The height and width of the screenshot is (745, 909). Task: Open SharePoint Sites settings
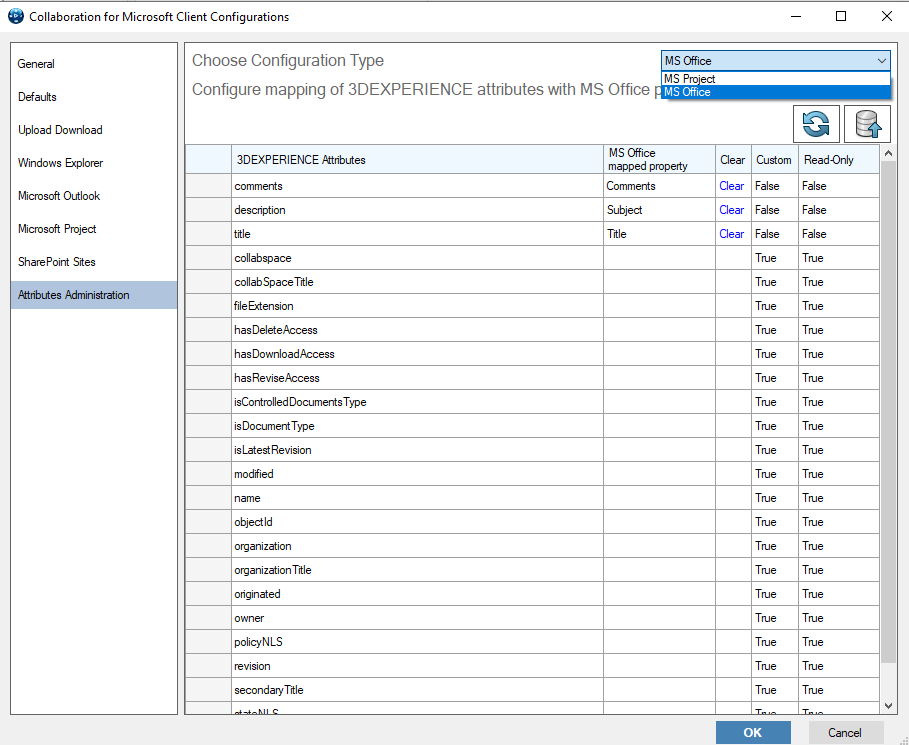(x=94, y=262)
